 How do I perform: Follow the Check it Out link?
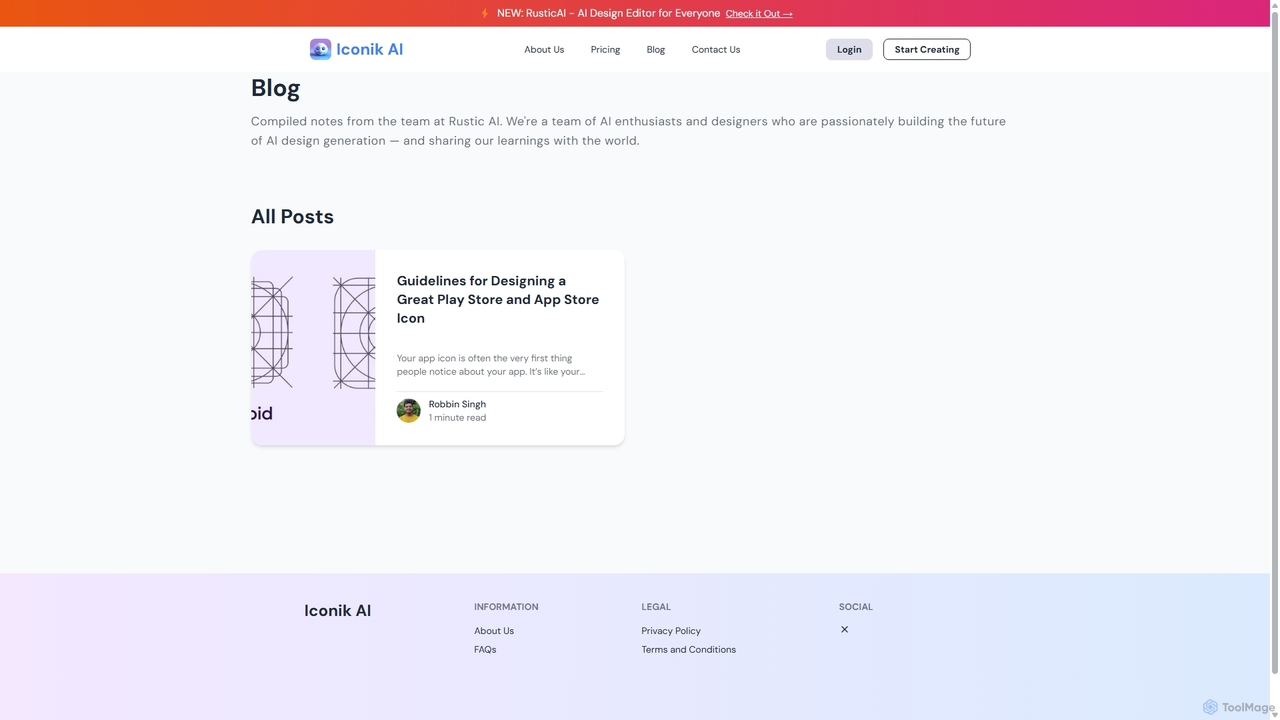click(759, 14)
